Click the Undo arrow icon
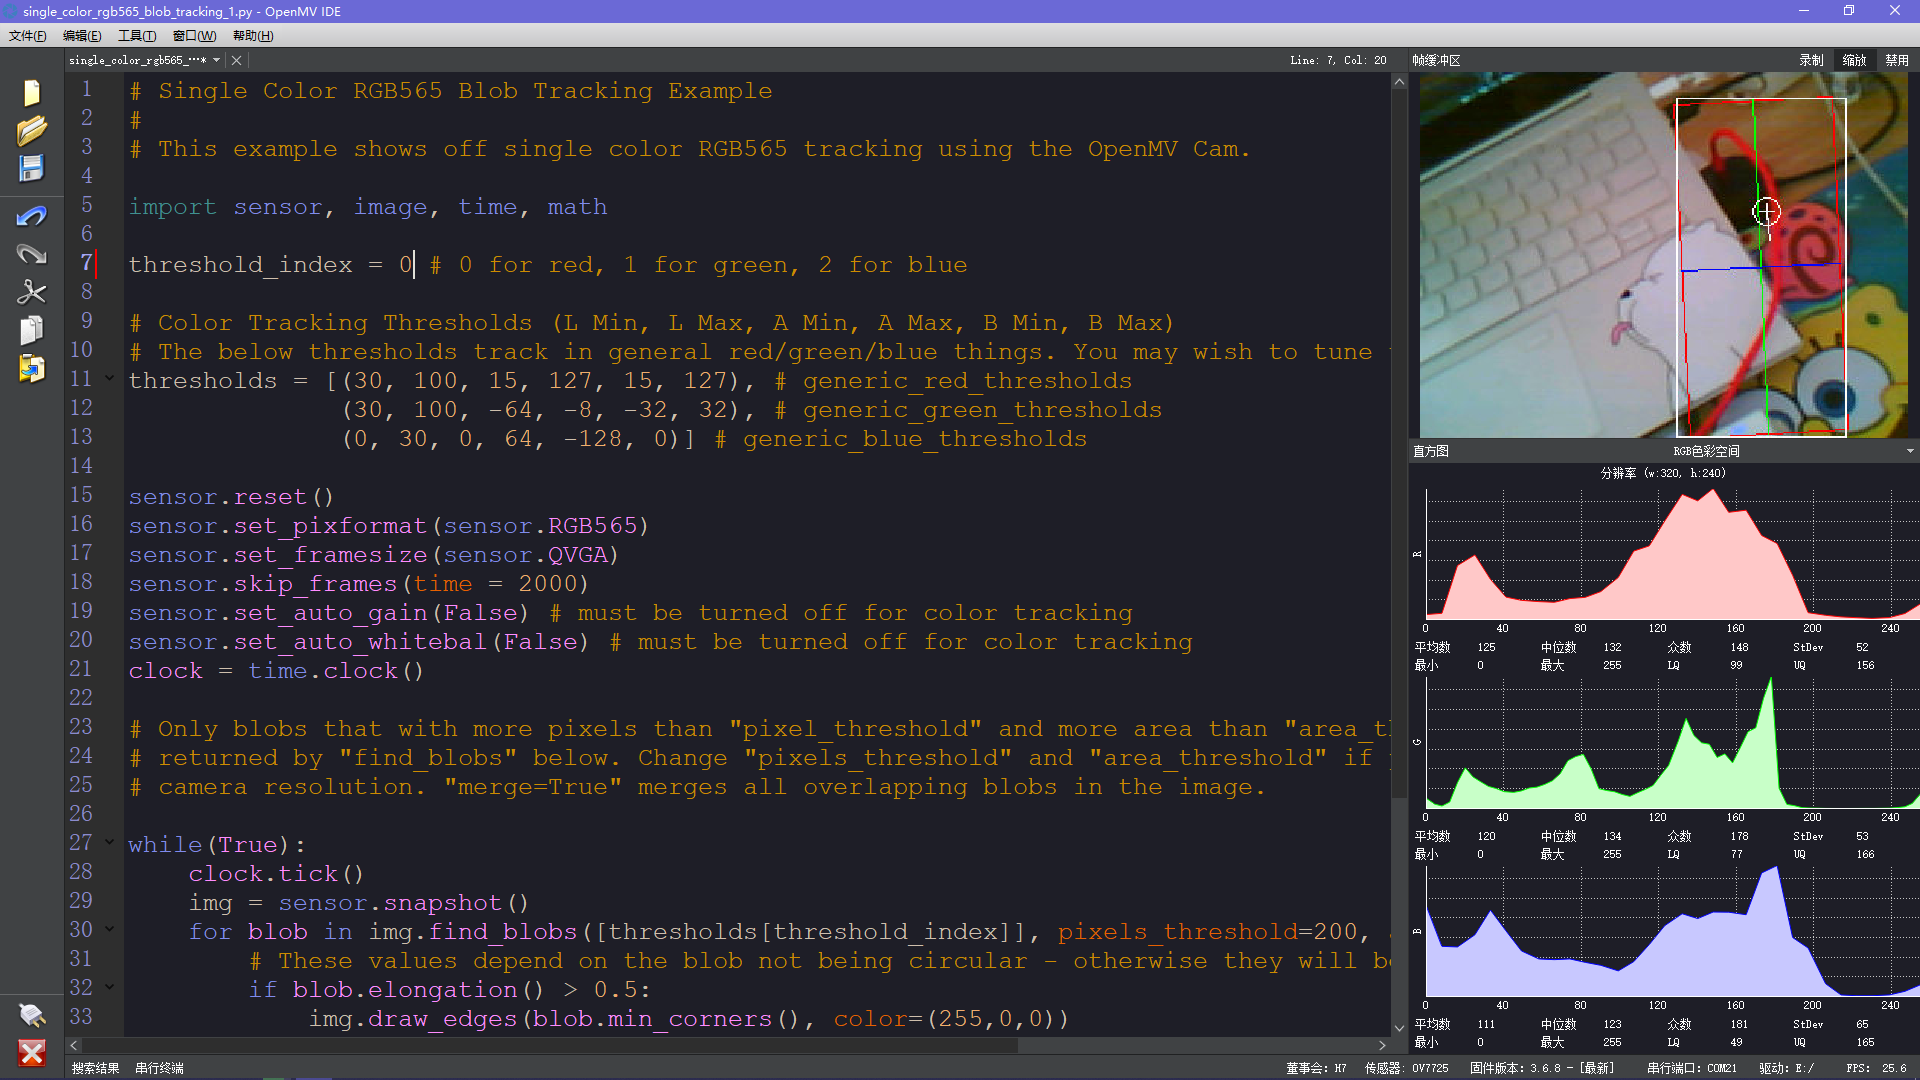Viewport: 1920px width, 1080px height. pos(31,216)
